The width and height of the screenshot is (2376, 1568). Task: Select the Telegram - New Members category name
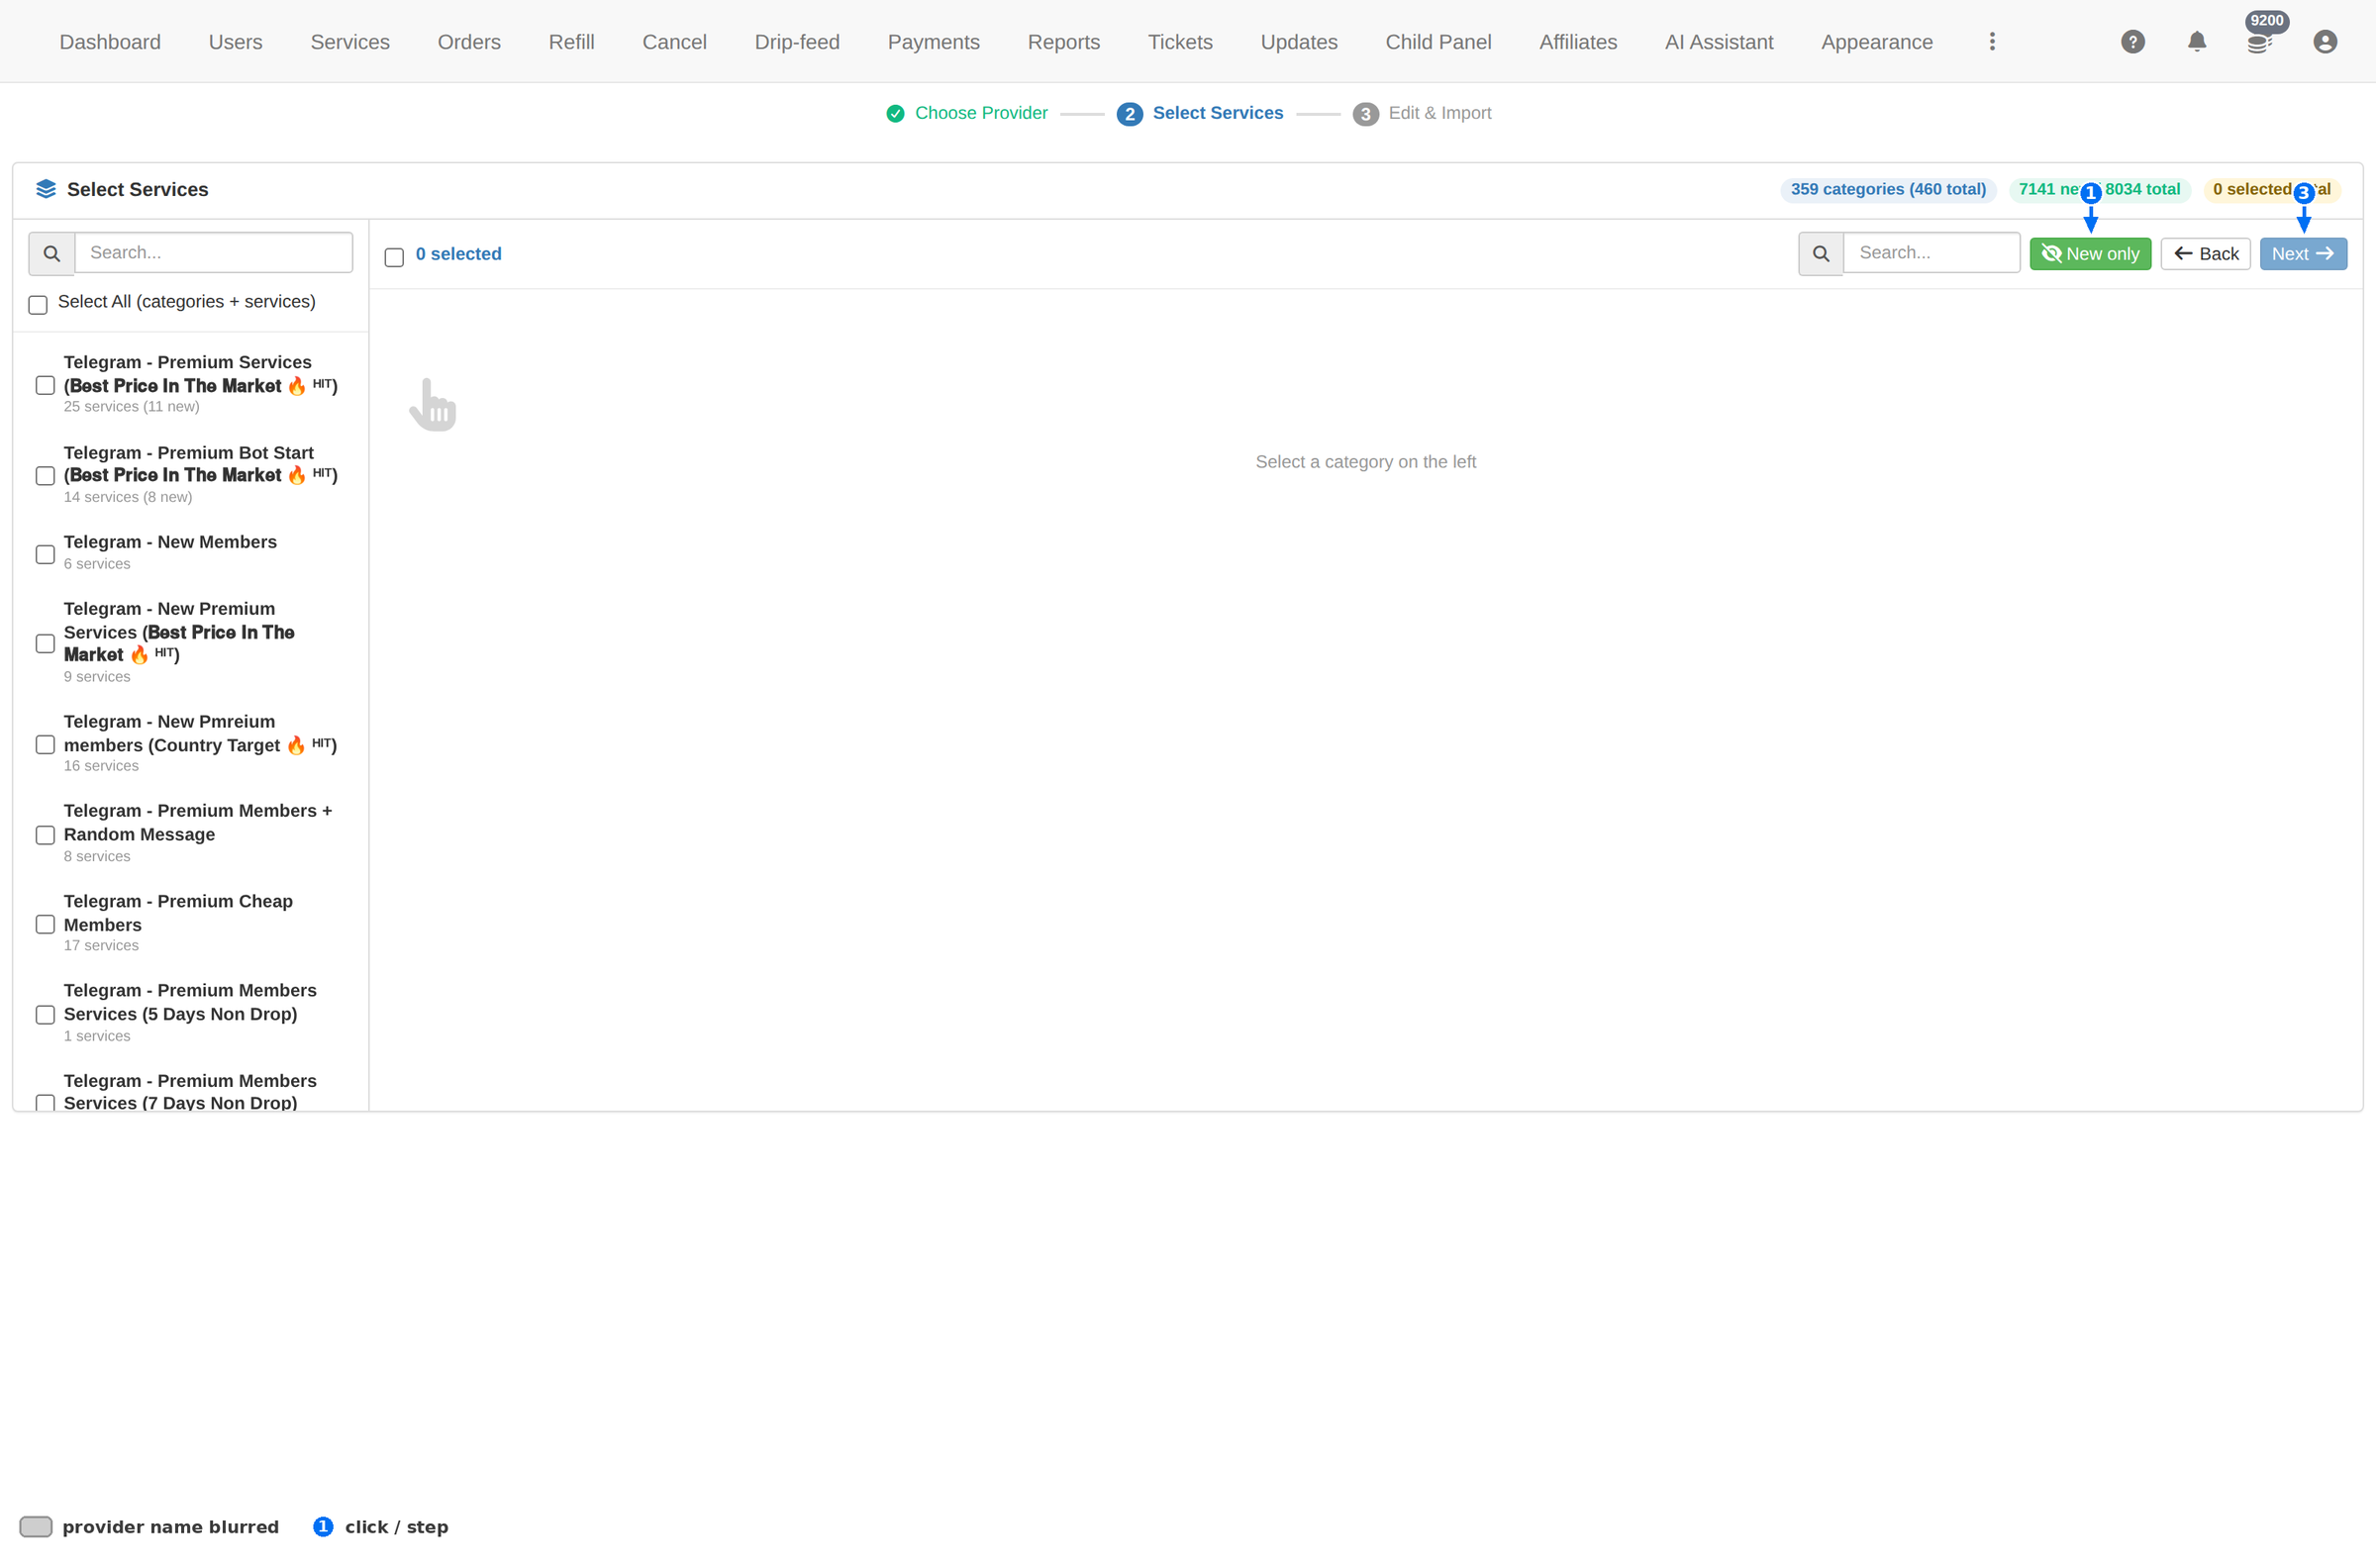(170, 542)
